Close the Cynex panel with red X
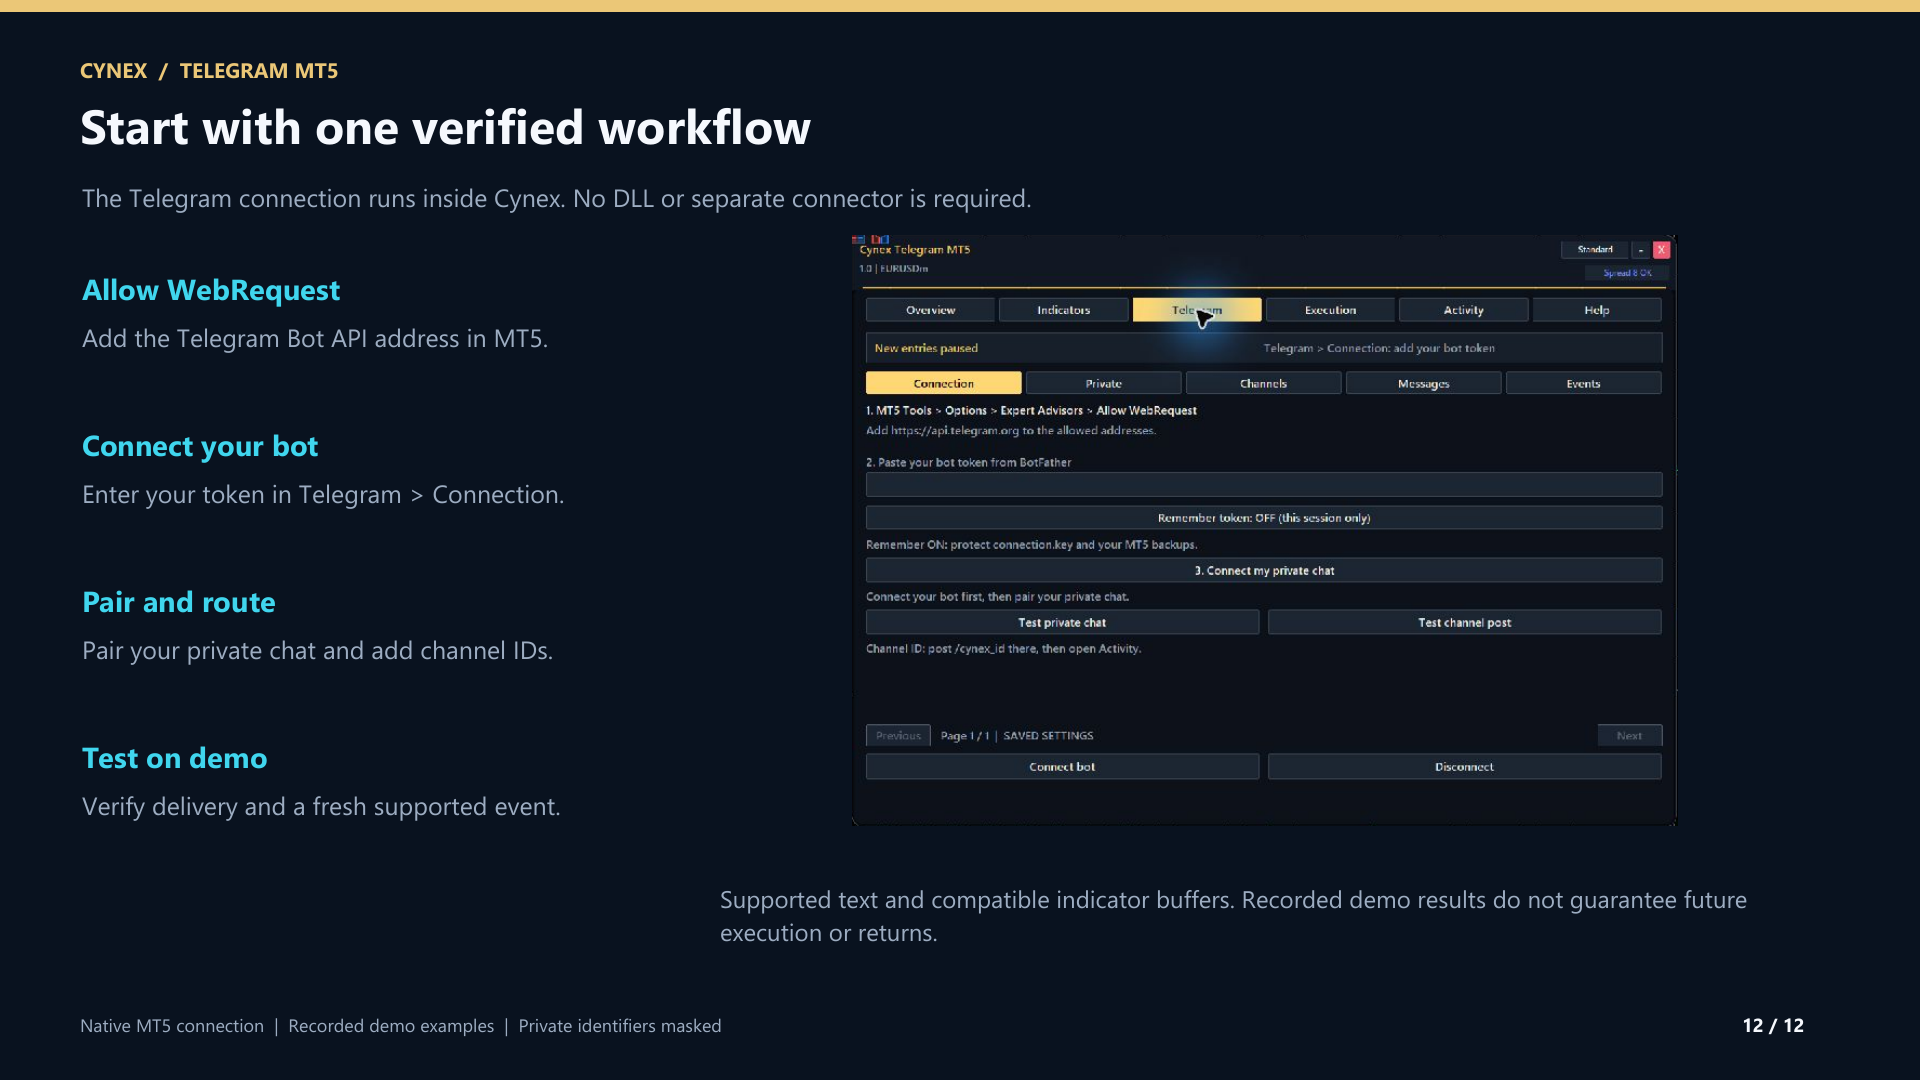 point(1661,250)
